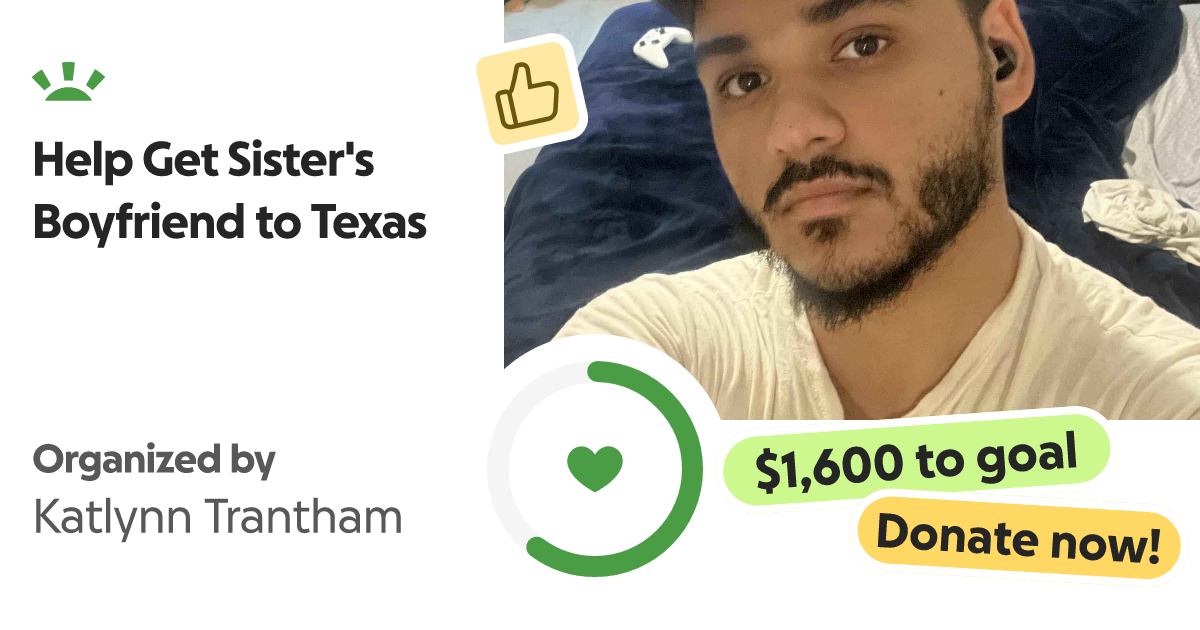Click the white circle around the heart
This screenshot has width=1200, height=630.
(595, 468)
